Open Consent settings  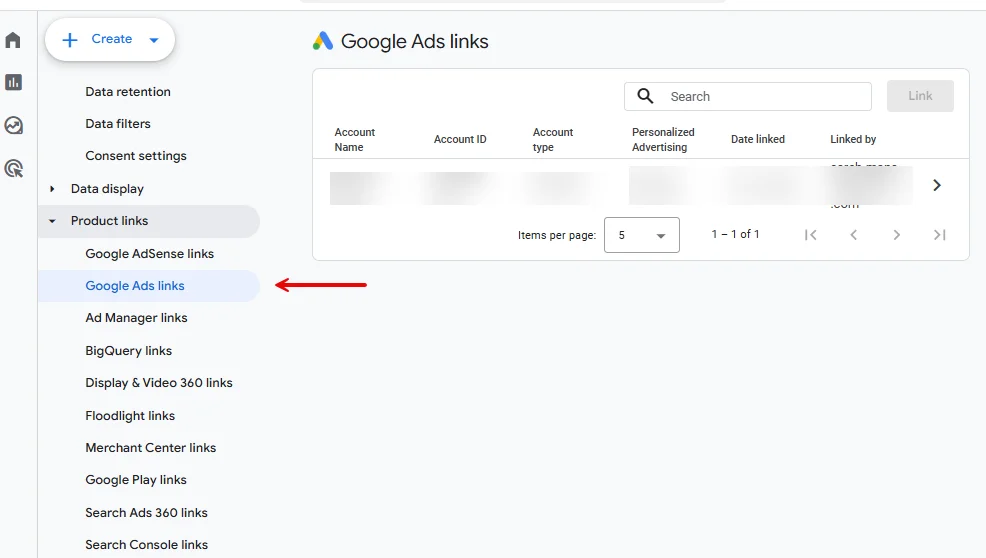pyautogui.click(x=136, y=156)
